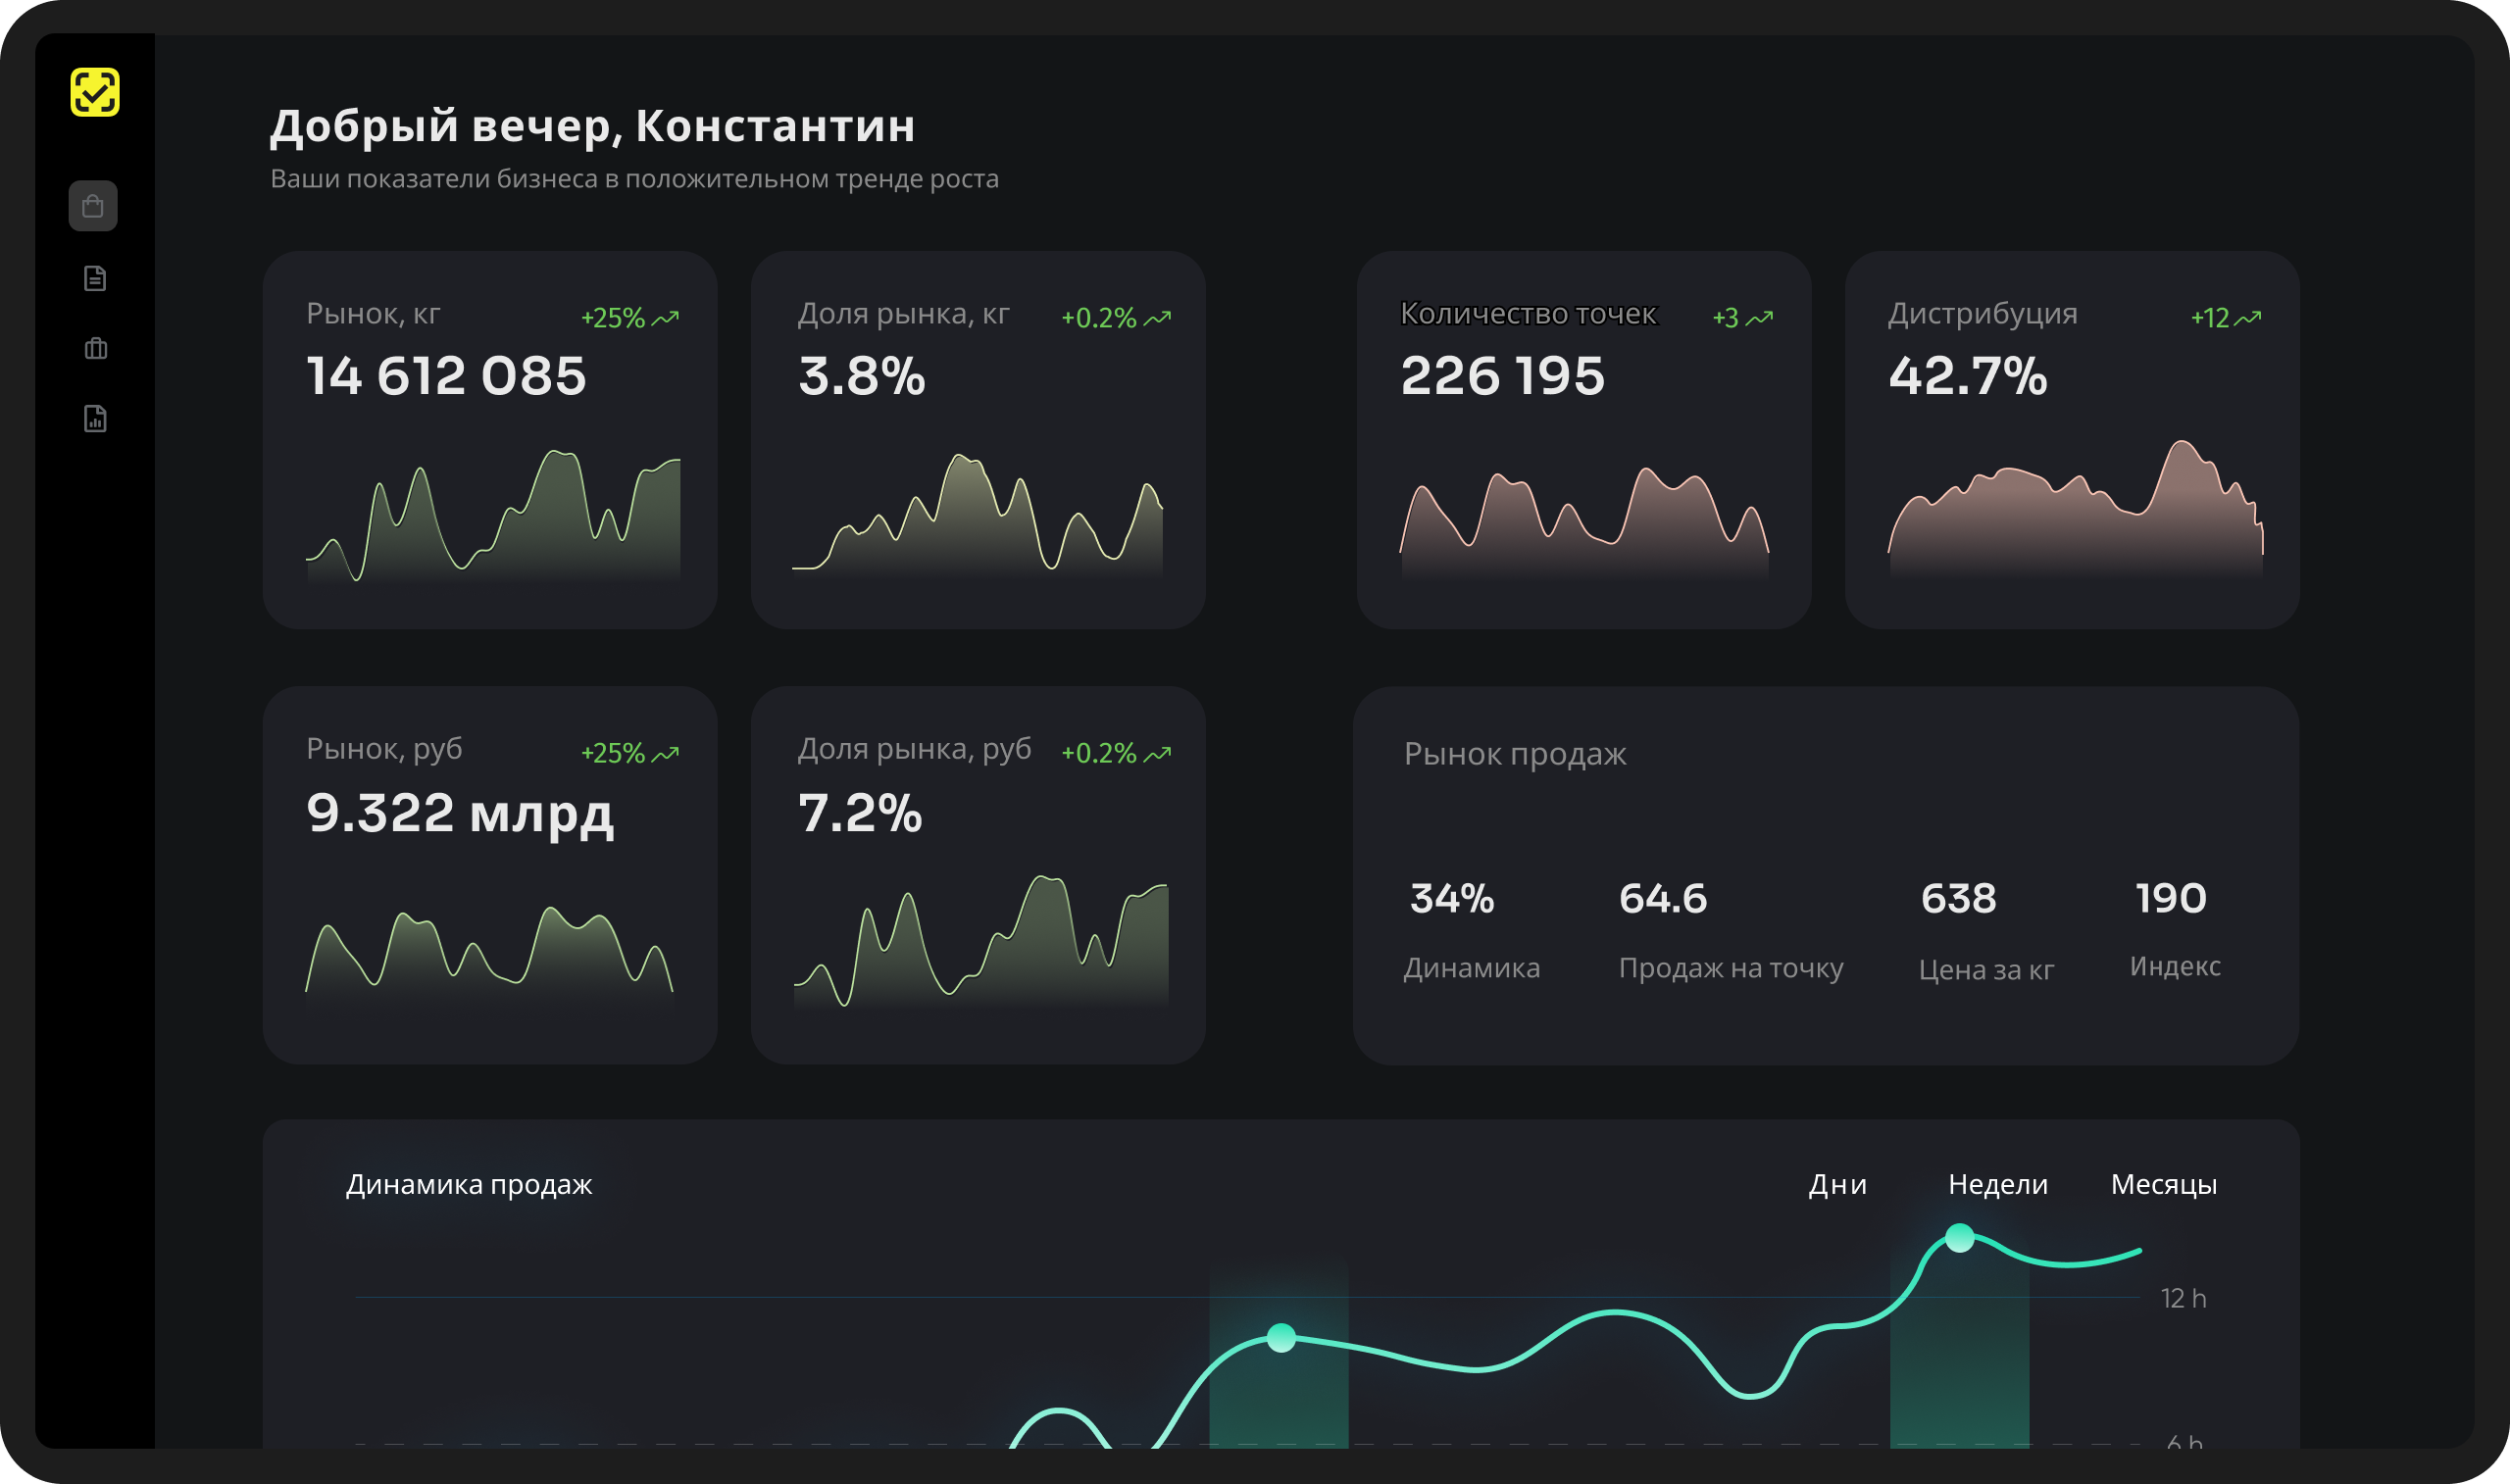This screenshot has height=1484, width=2510.
Task: Click the +12 trend arrow on Дистрибуция
Action: point(2248,318)
